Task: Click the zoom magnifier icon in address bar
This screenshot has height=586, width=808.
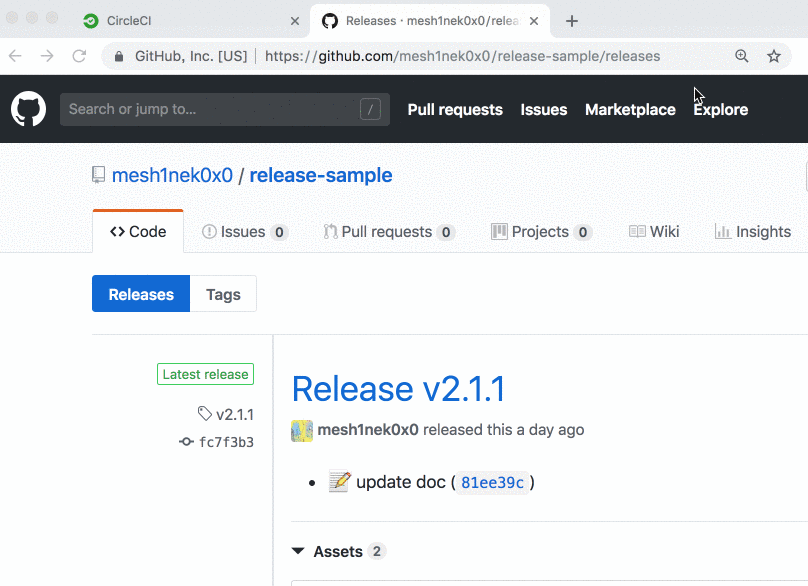Action: [742, 56]
